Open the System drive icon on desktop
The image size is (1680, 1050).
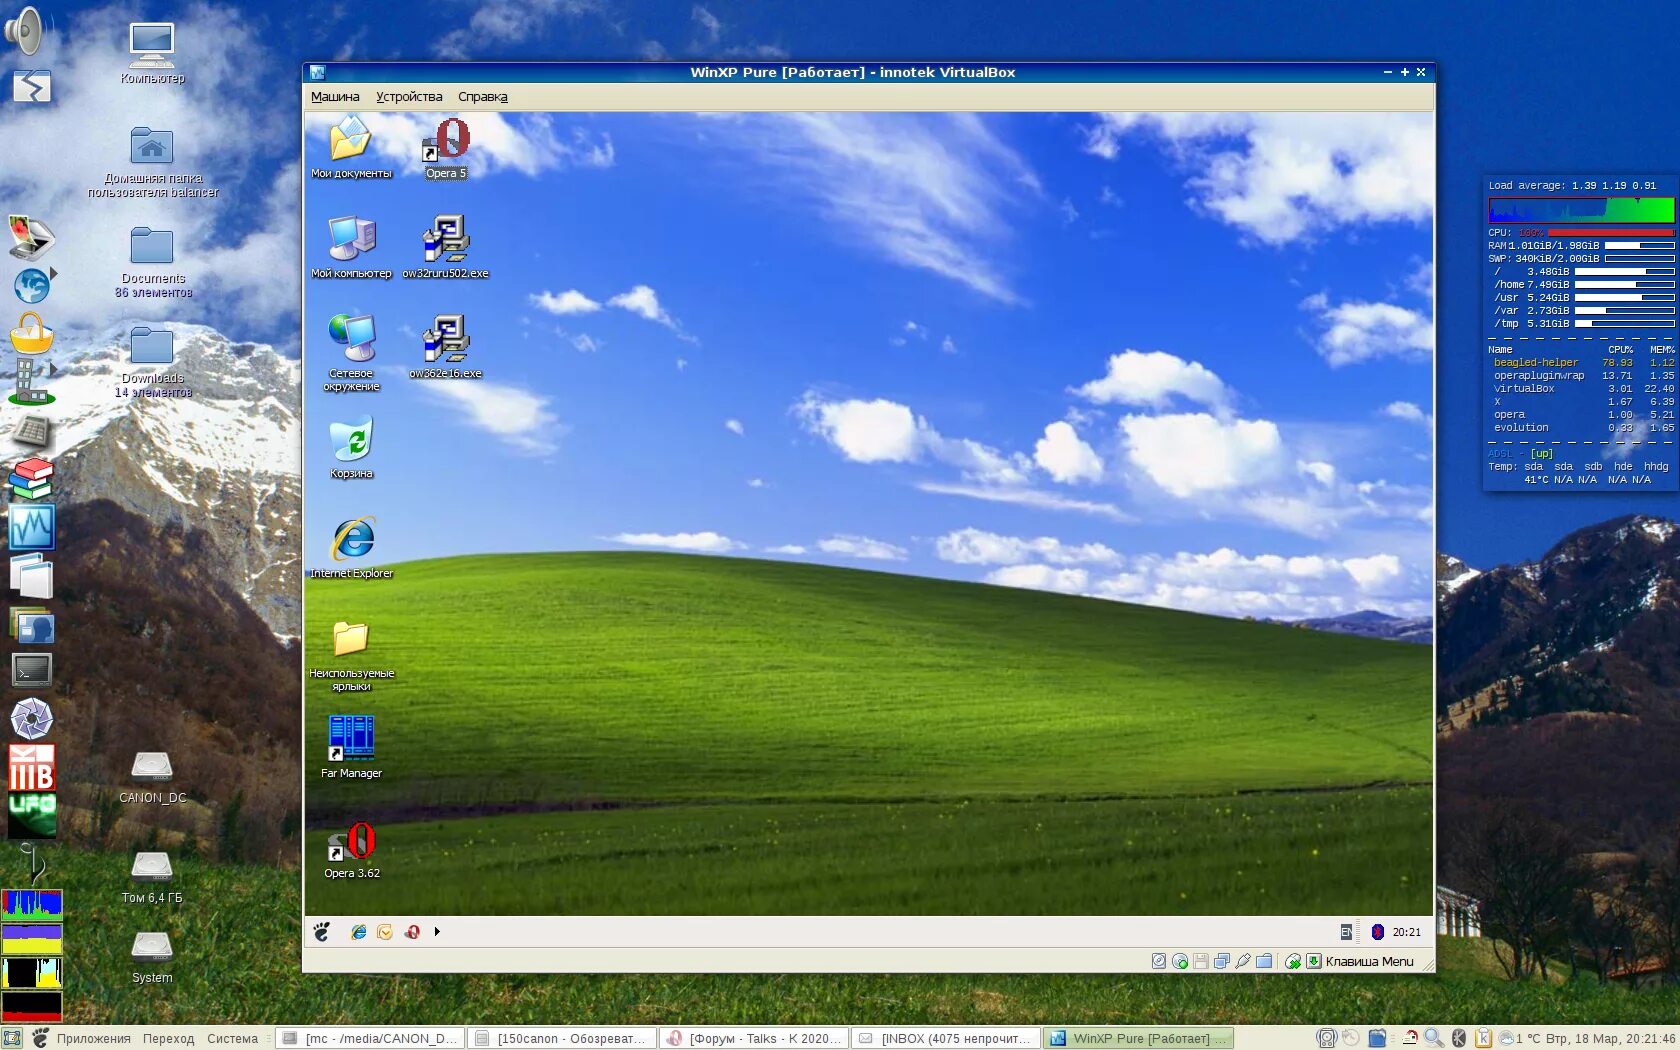152,957
